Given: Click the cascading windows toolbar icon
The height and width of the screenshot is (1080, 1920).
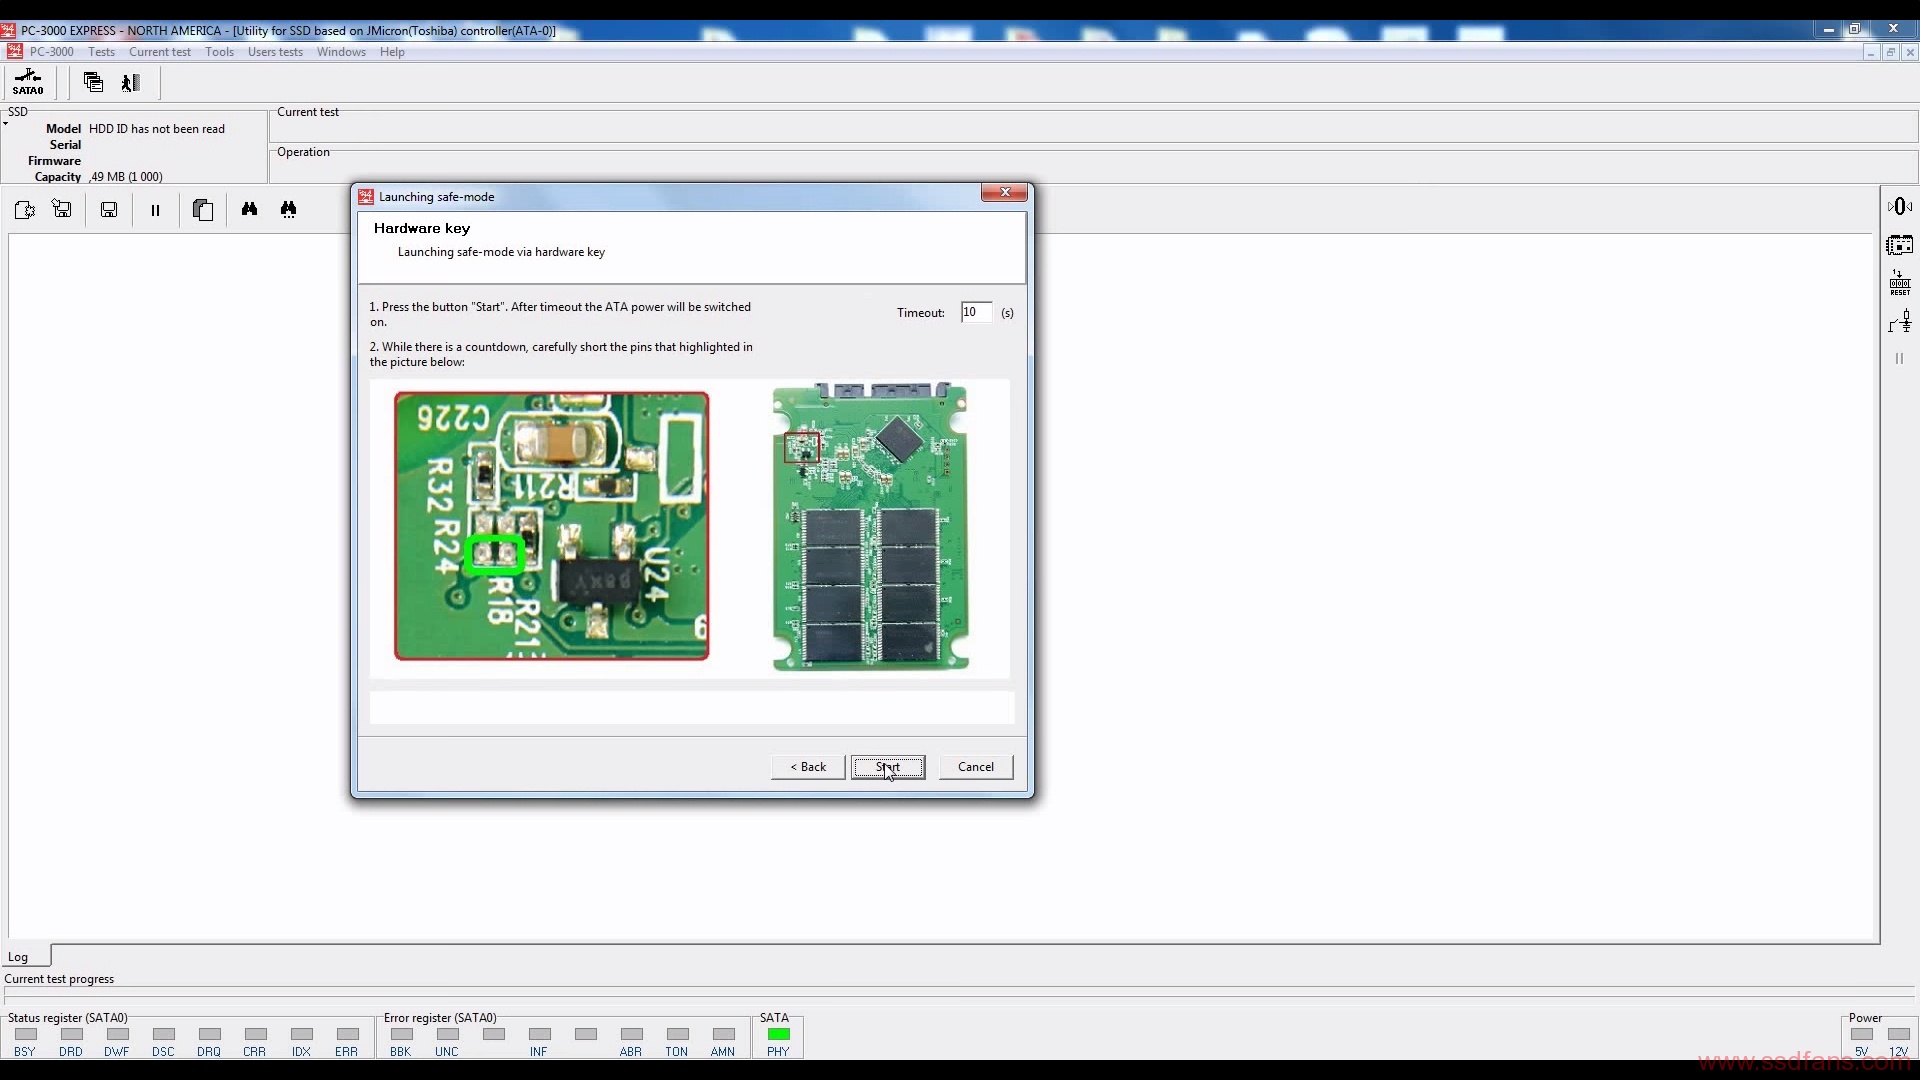Looking at the screenshot, I should (93, 82).
